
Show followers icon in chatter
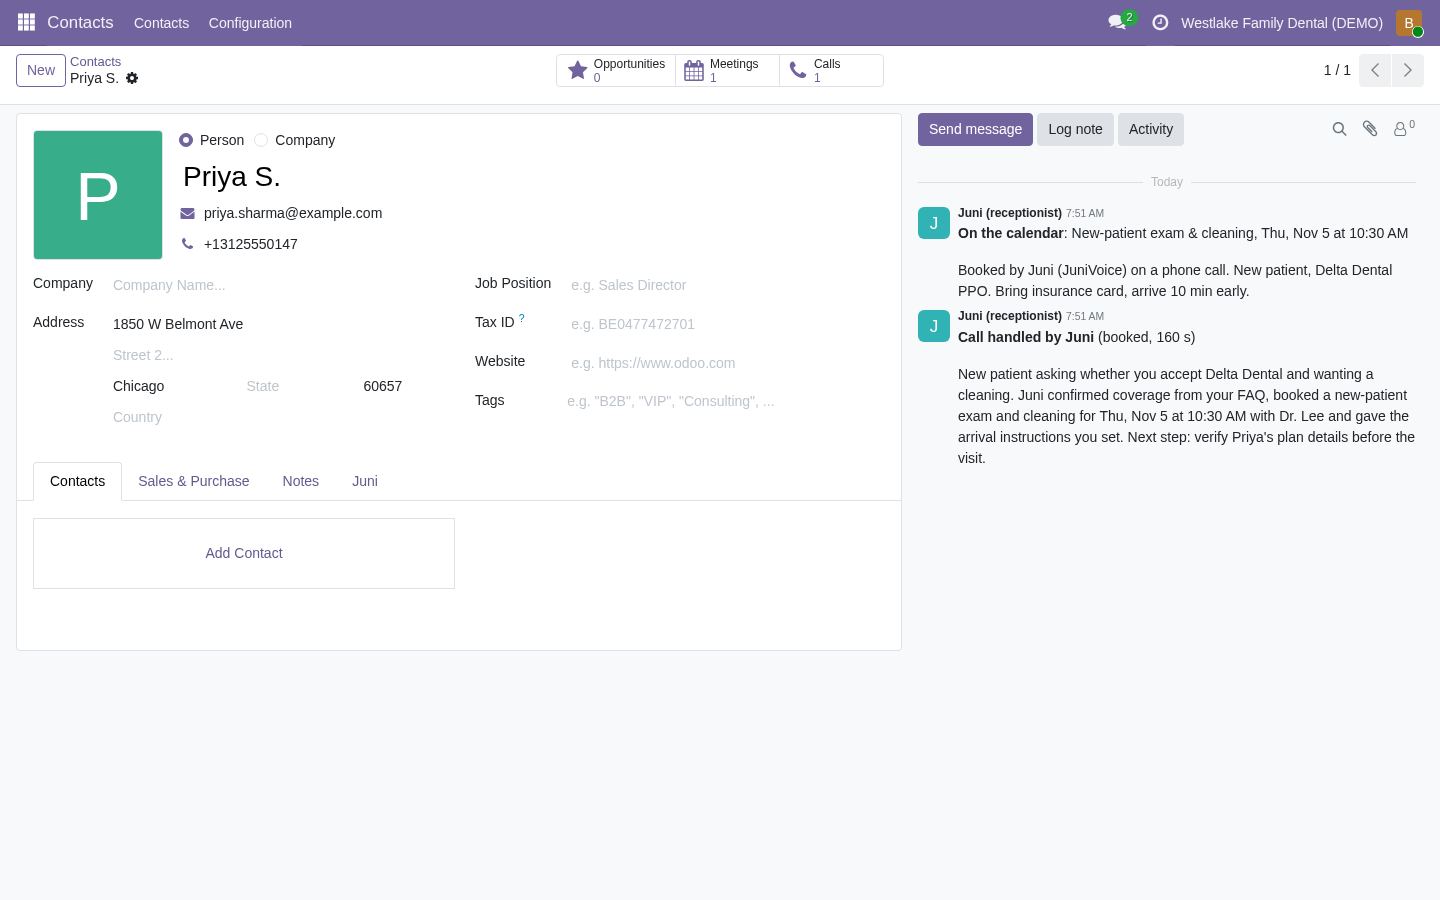pyautogui.click(x=1403, y=129)
